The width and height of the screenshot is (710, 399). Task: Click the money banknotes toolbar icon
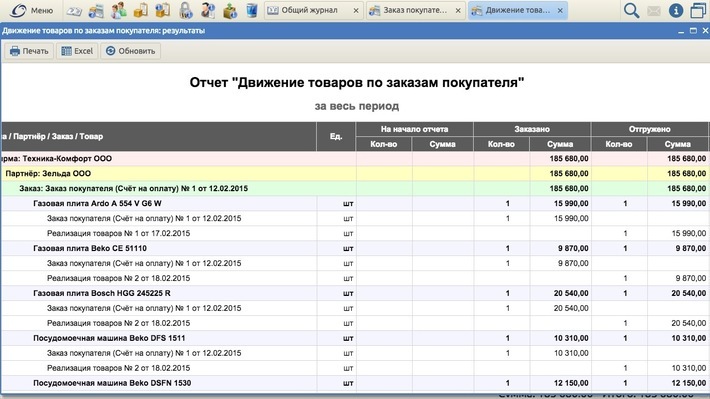[74, 11]
